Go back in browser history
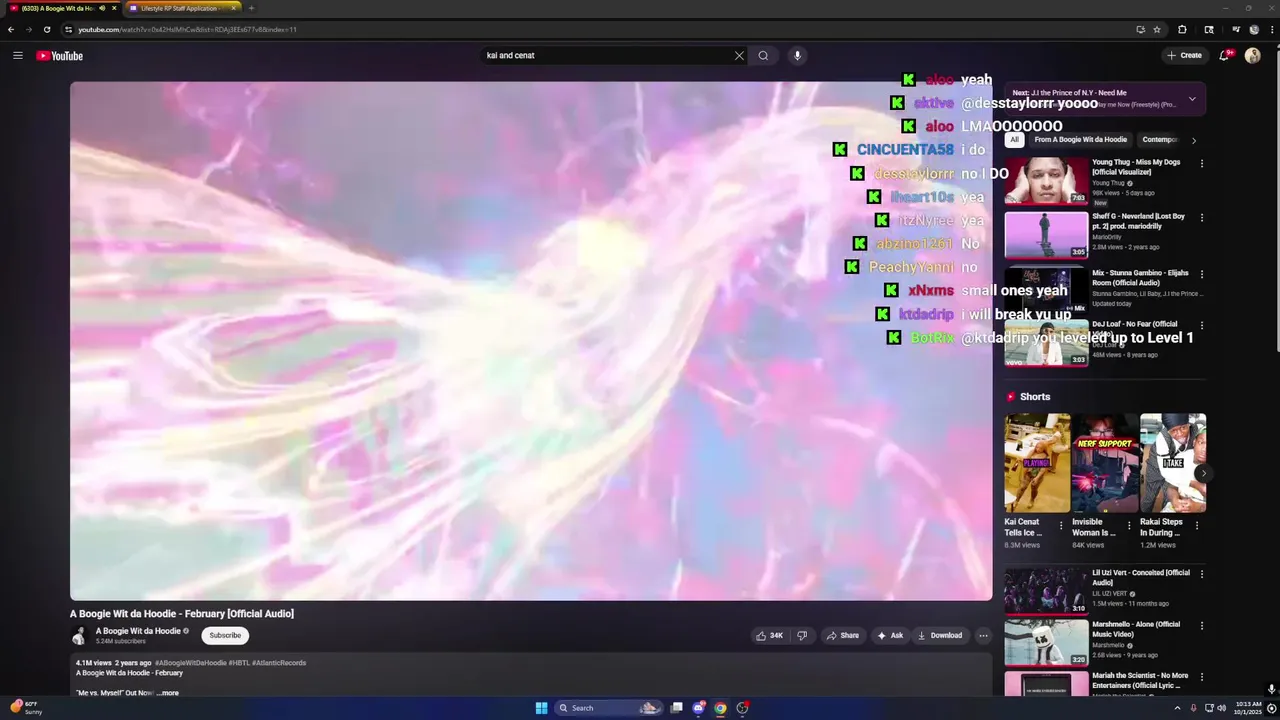 pos(11,30)
